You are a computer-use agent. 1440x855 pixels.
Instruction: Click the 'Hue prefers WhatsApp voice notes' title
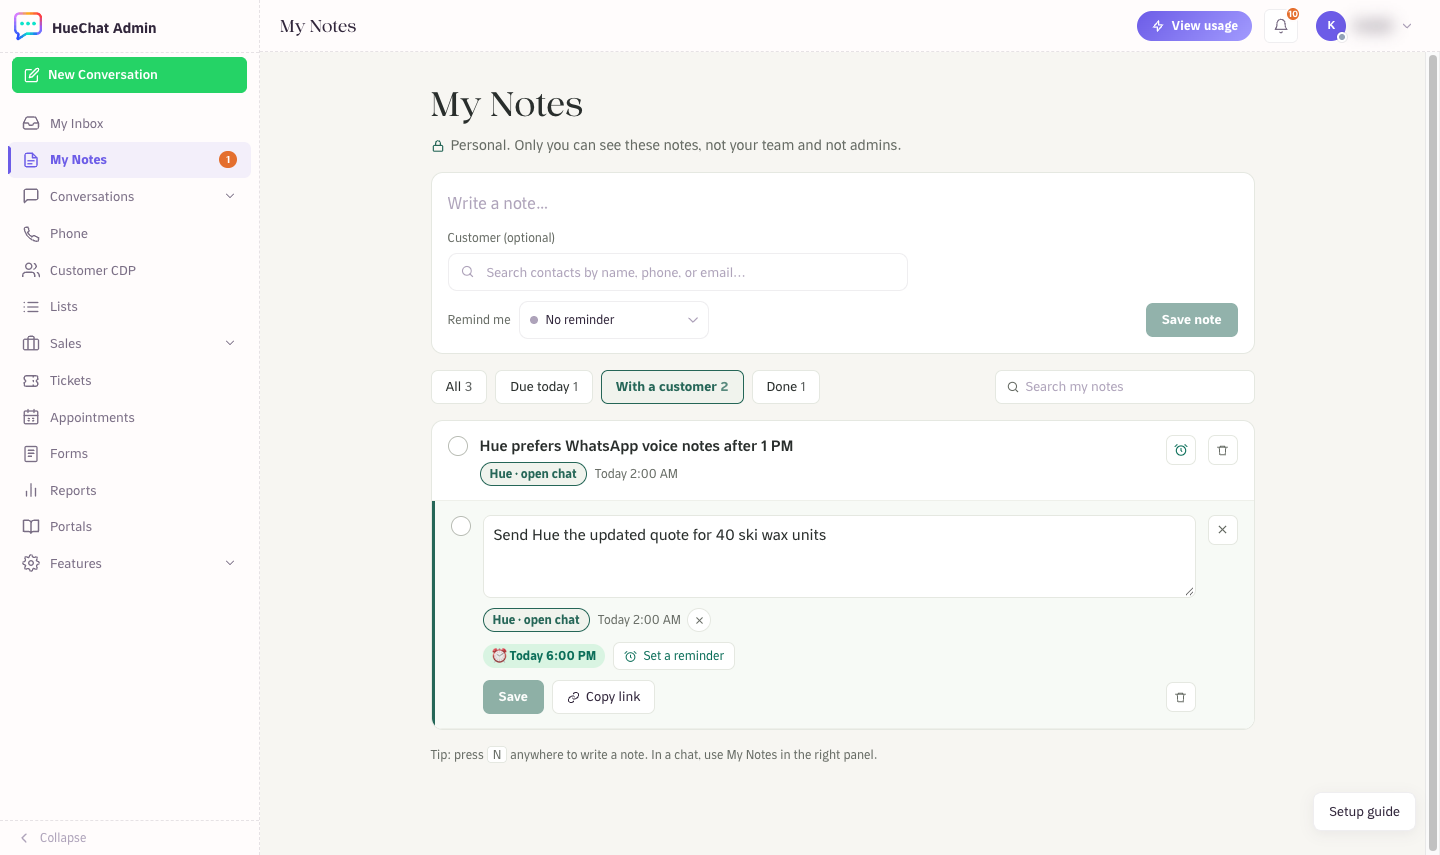(x=636, y=446)
